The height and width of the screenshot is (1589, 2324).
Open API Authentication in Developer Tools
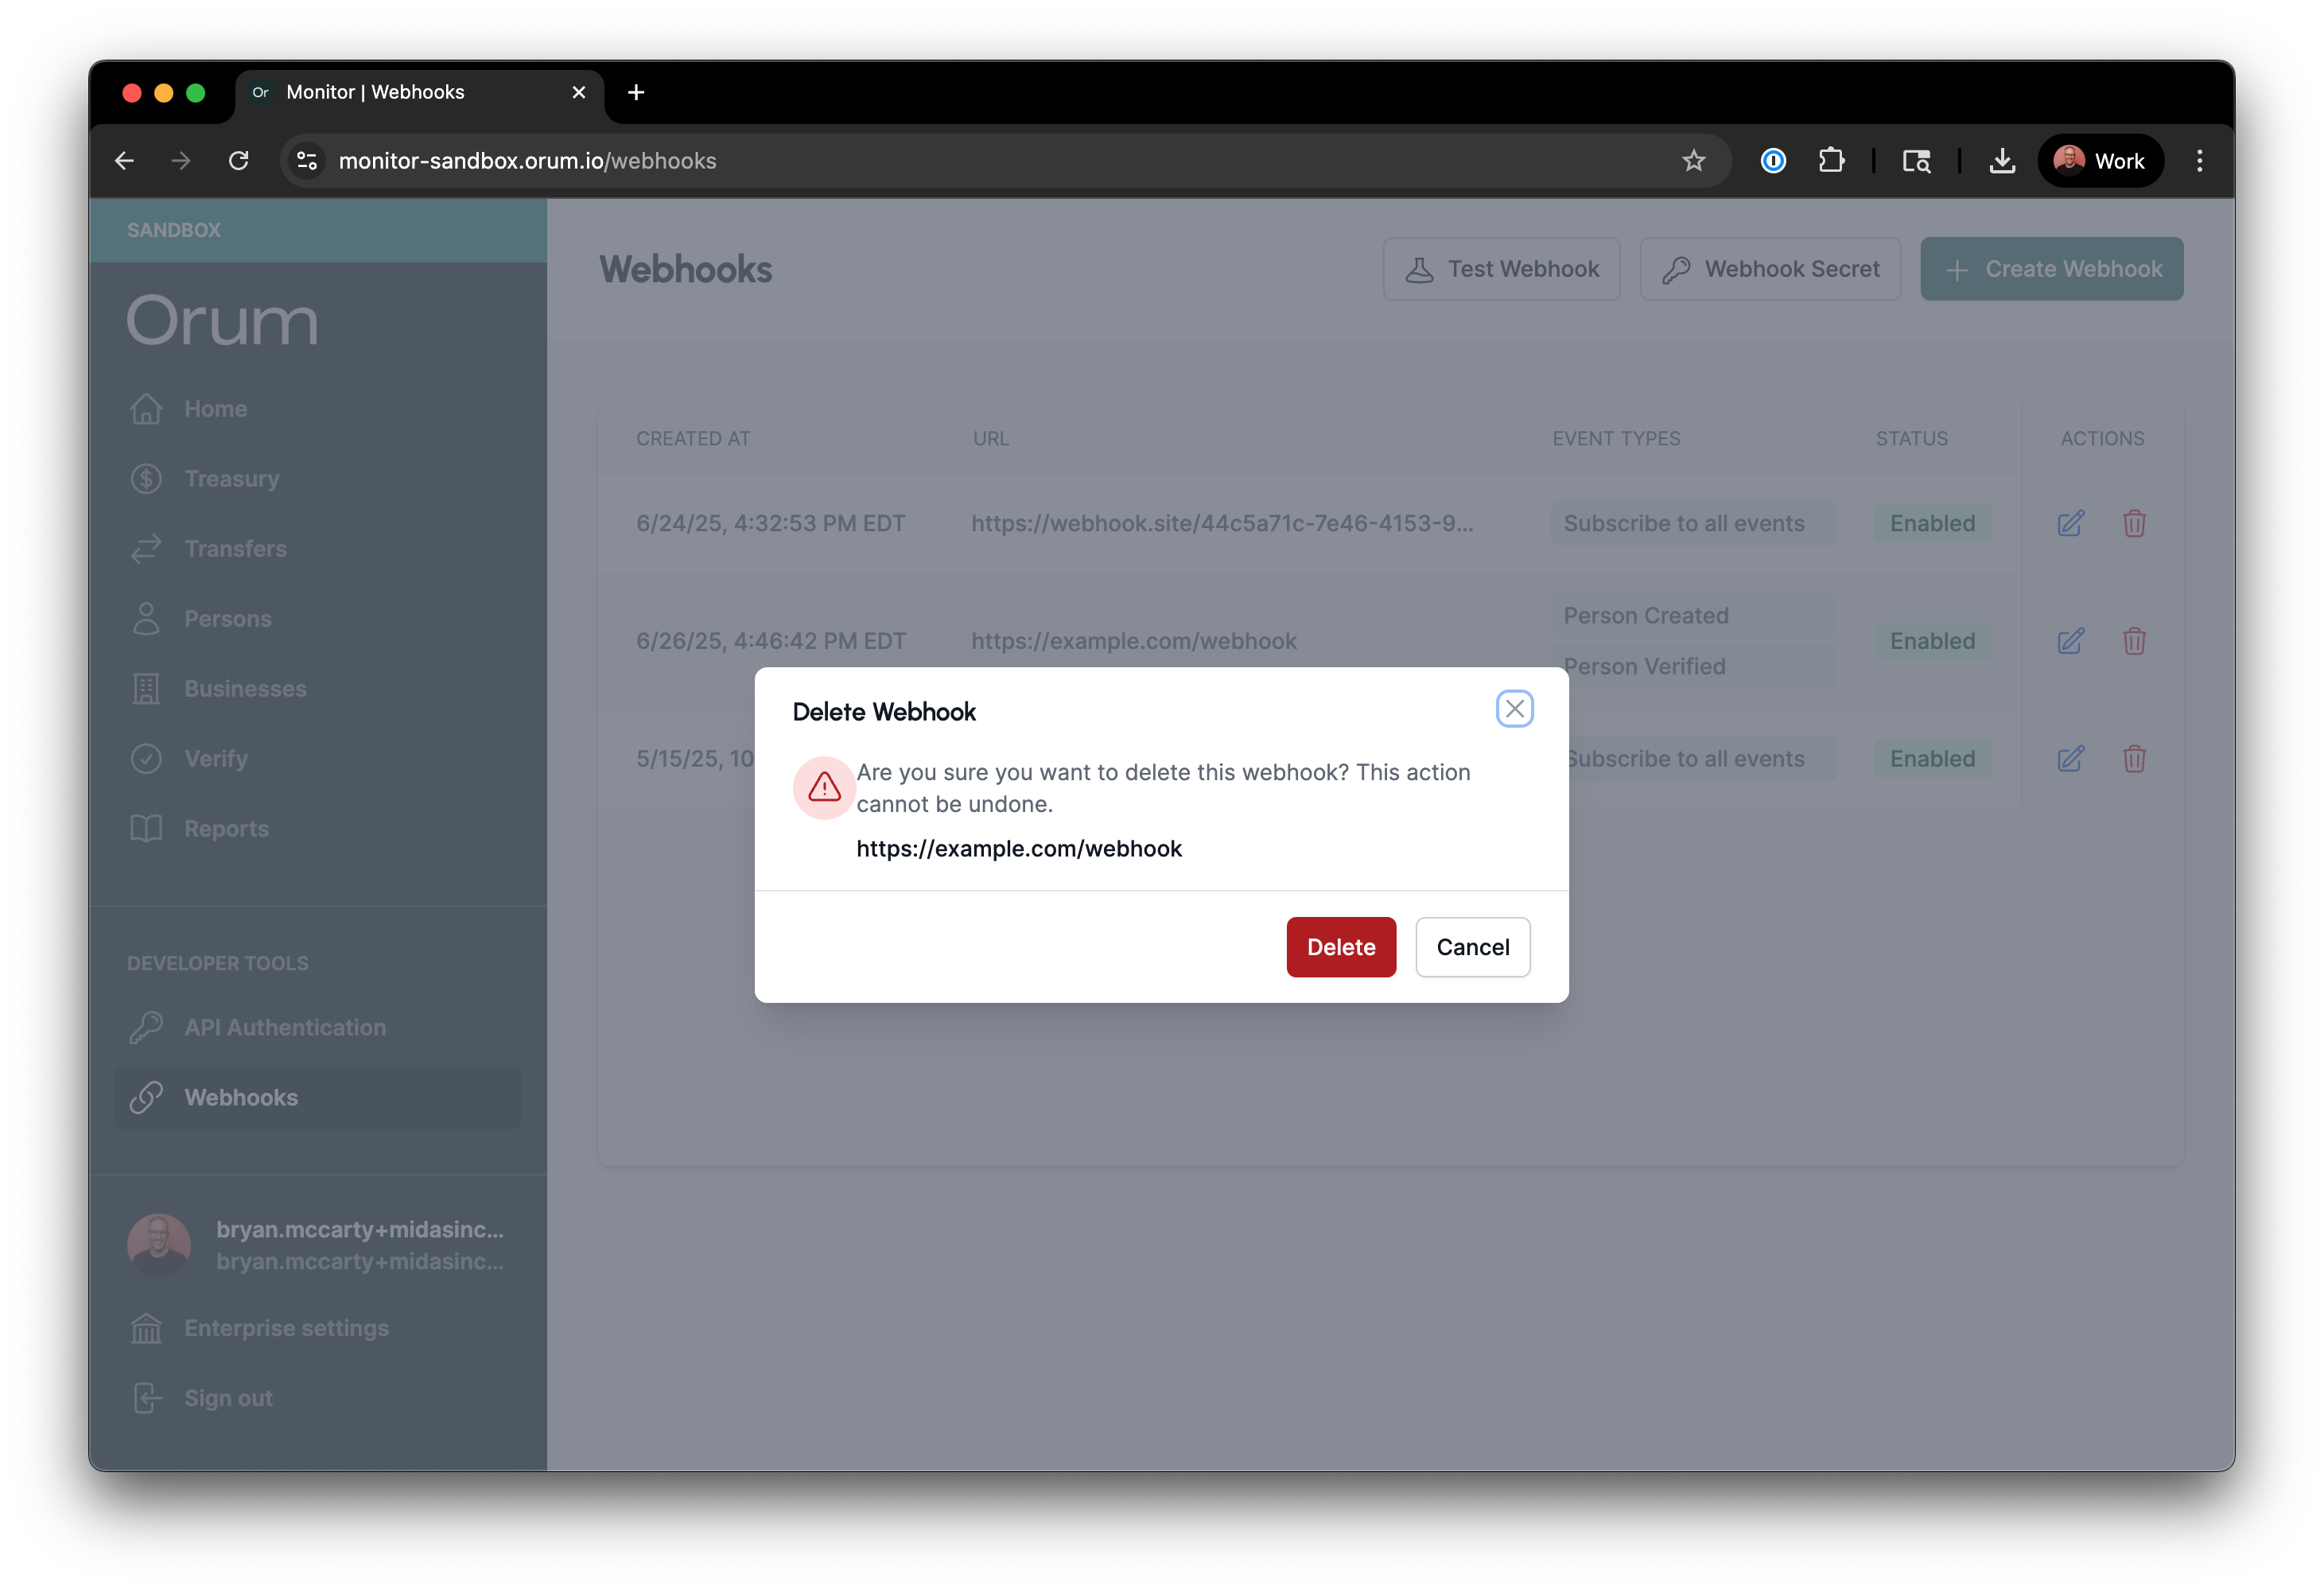pos(284,1027)
